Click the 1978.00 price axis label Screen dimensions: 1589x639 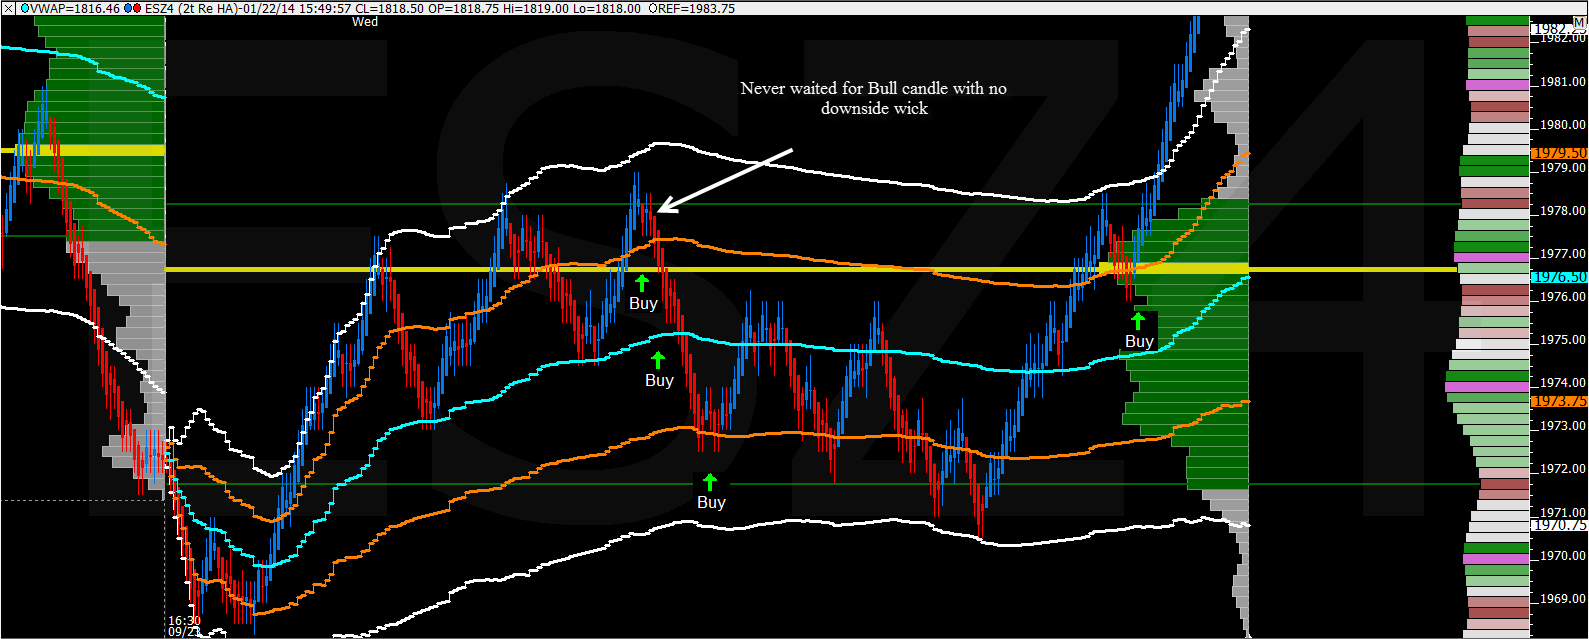click(1563, 211)
